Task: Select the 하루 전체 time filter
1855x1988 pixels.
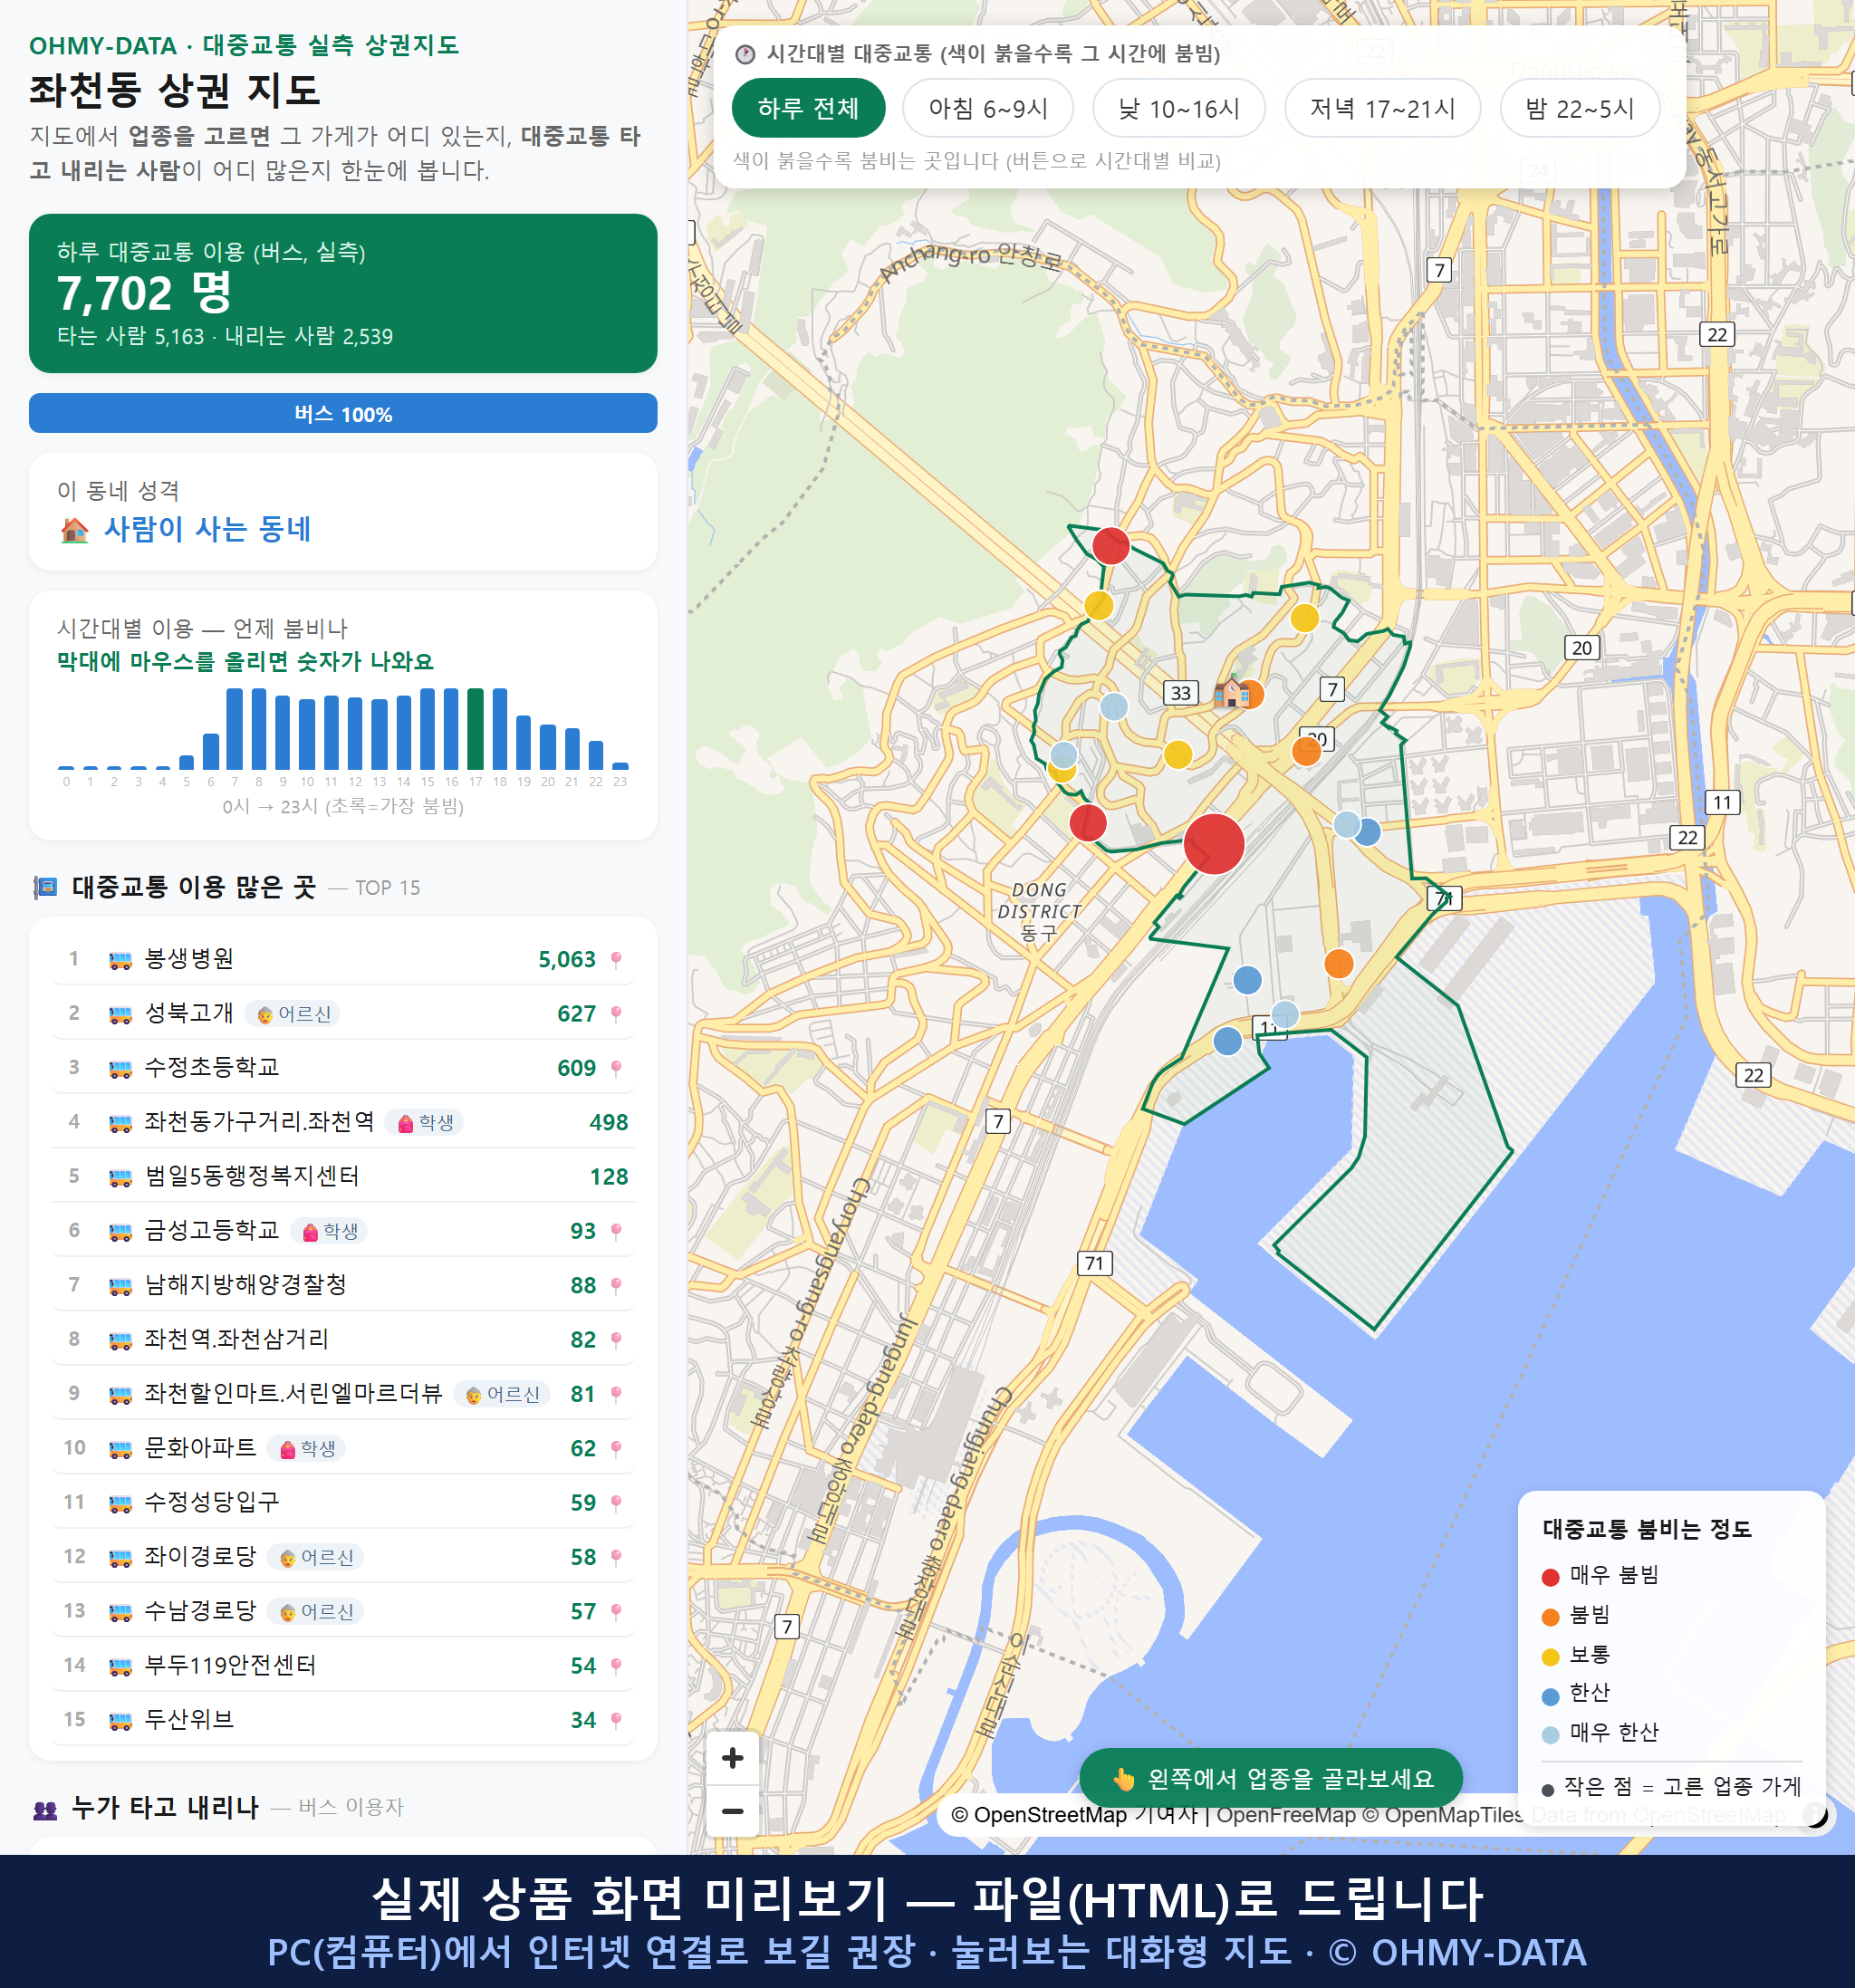Action: pyautogui.click(x=808, y=108)
